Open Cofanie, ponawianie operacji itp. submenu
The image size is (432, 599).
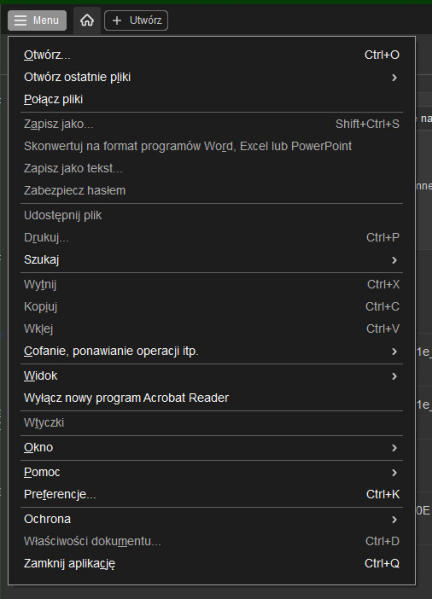tap(212, 351)
